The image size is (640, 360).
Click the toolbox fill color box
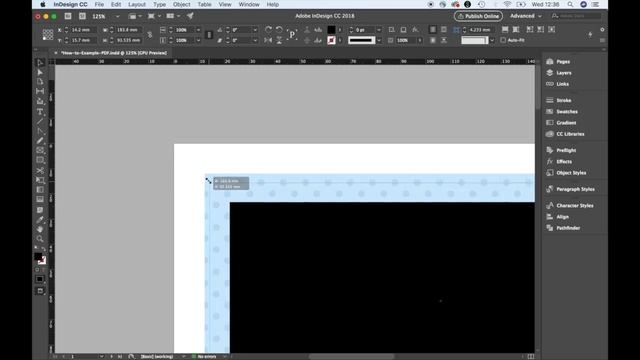tap(38, 257)
